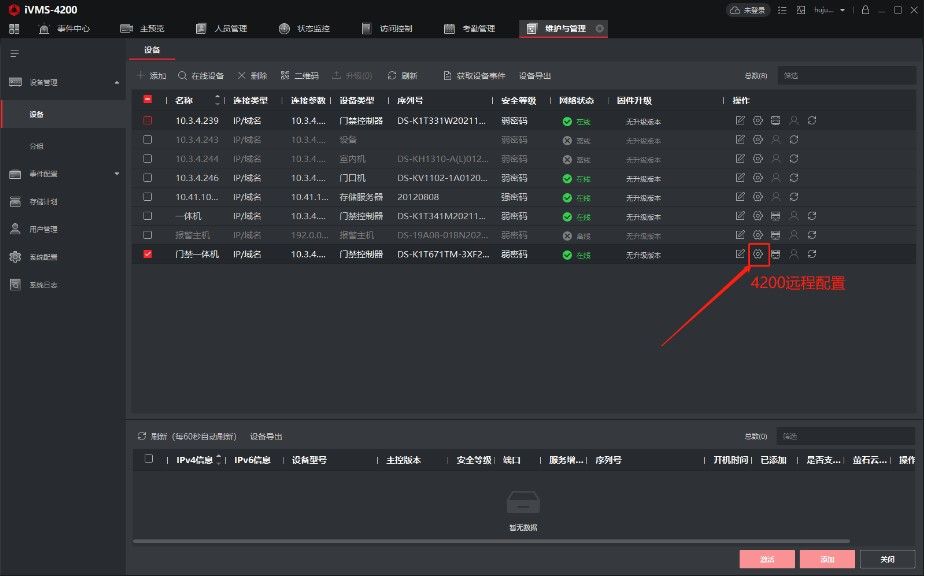Click 在线设备 in the toolbar
926x577 pixels.
pos(201,76)
